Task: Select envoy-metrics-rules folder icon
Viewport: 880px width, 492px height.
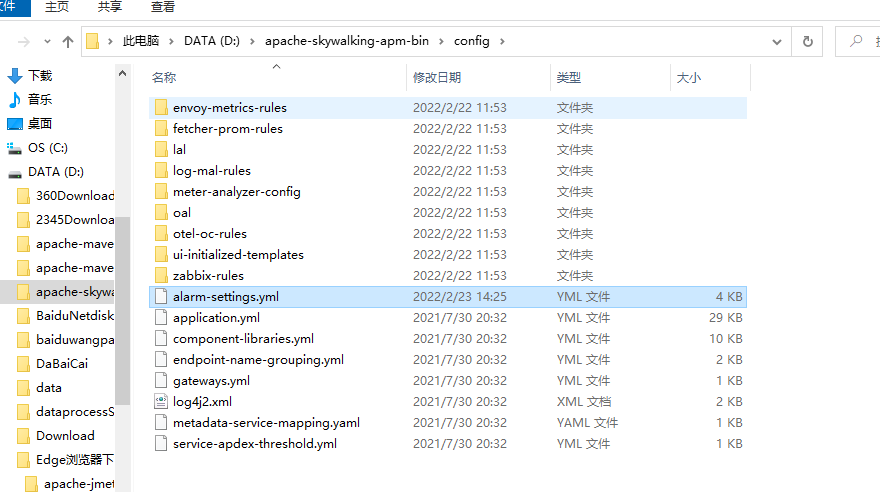Action: click(161, 108)
